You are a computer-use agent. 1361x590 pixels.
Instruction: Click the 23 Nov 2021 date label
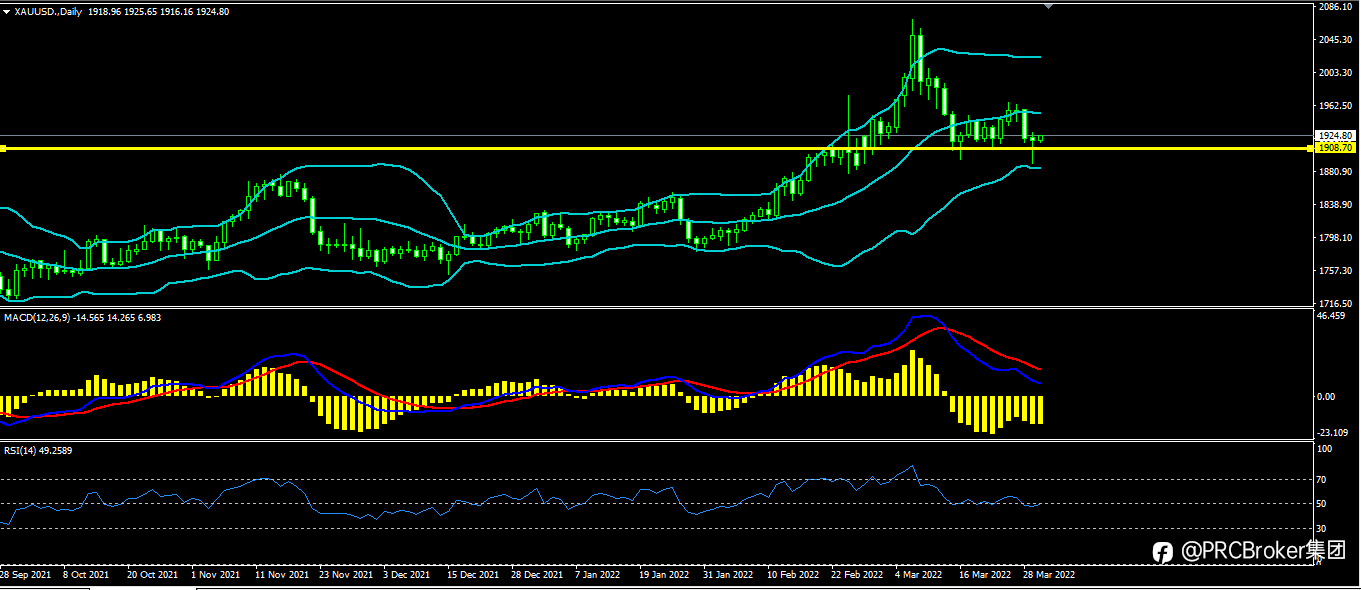point(345,576)
